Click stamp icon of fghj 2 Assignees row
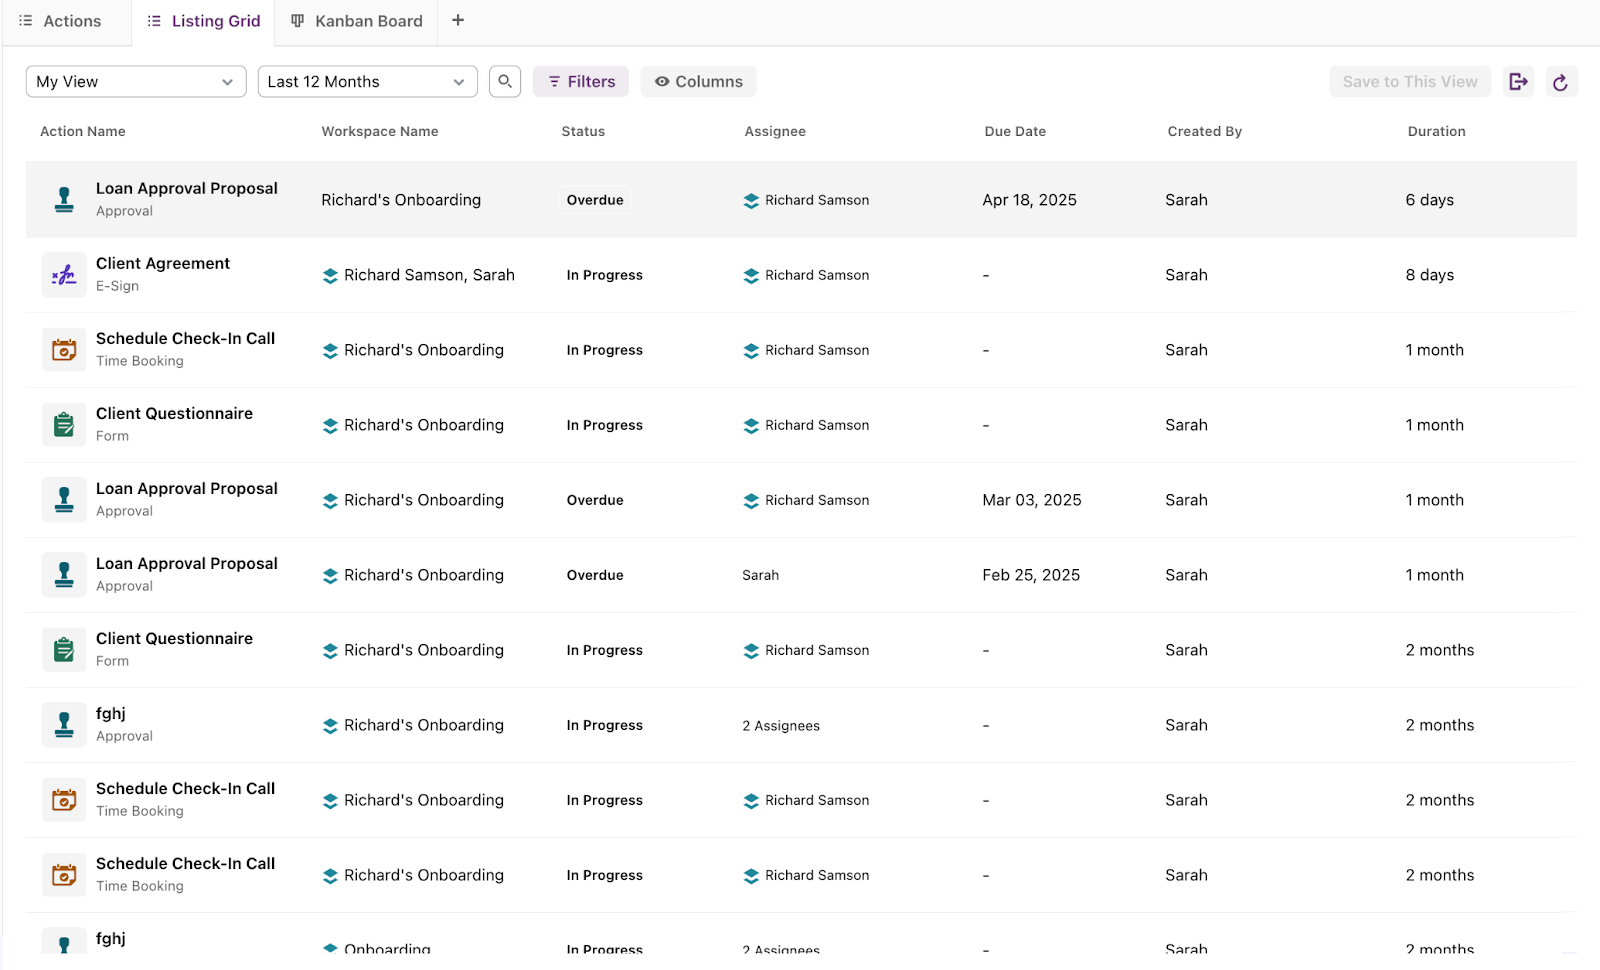This screenshot has width=1600, height=970. 64,724
